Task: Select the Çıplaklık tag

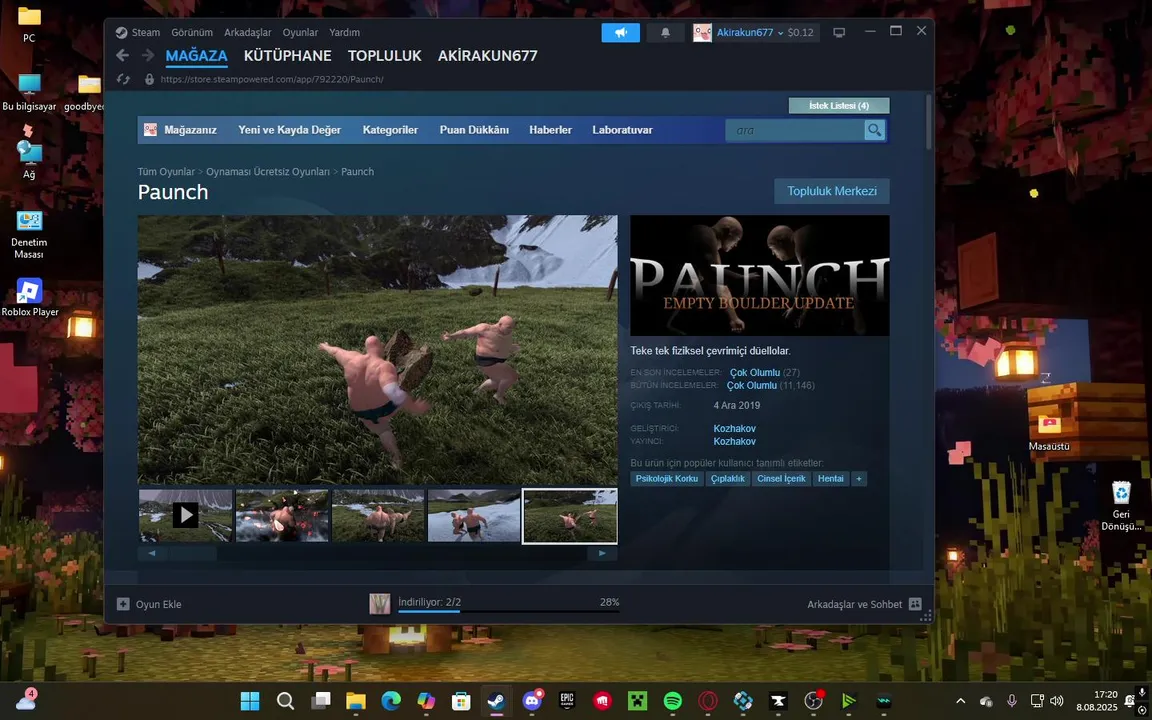Action: tap(727, 478)
